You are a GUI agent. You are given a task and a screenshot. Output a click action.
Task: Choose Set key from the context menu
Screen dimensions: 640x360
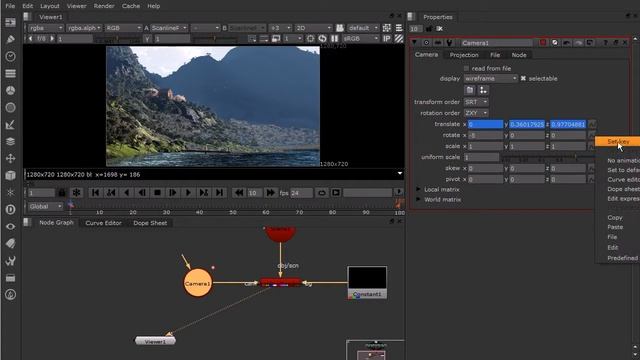tap(618, 142)
